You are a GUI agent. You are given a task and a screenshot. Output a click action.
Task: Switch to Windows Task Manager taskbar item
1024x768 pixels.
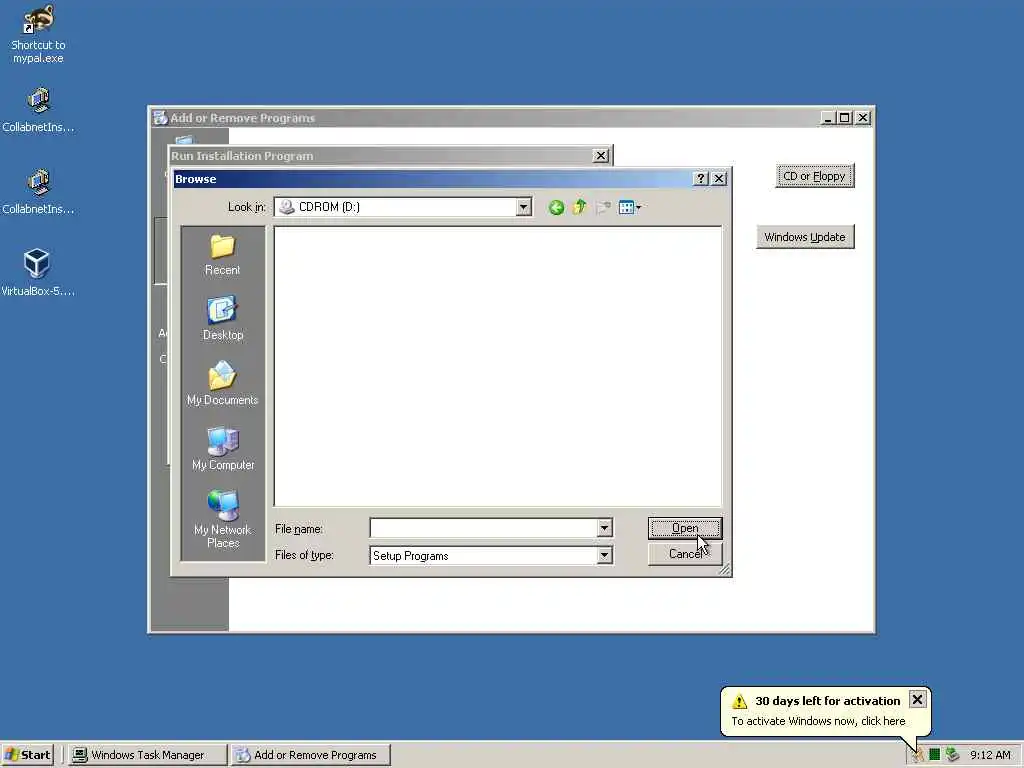pos(148,755)
